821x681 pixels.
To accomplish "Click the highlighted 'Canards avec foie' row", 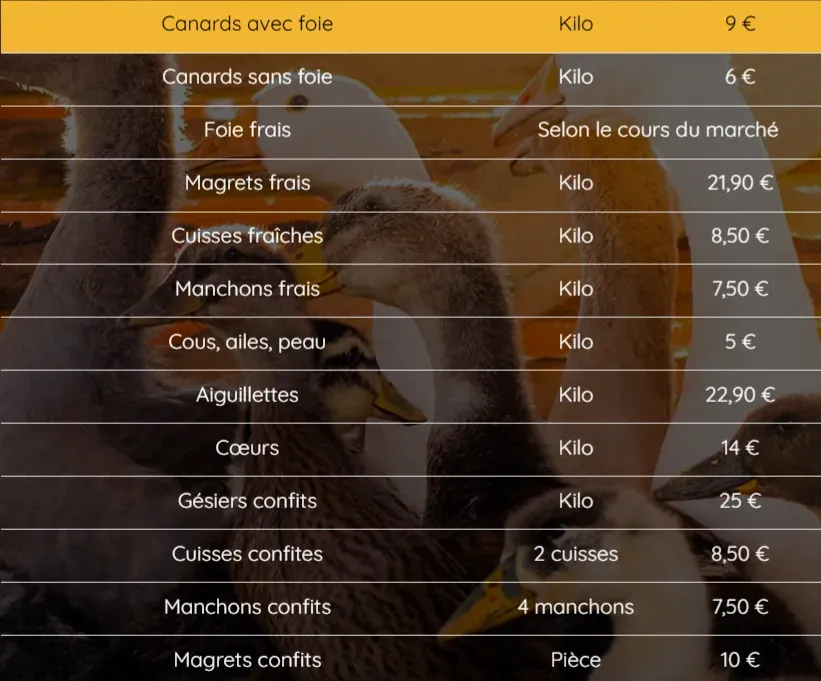I will coord(247,24).
